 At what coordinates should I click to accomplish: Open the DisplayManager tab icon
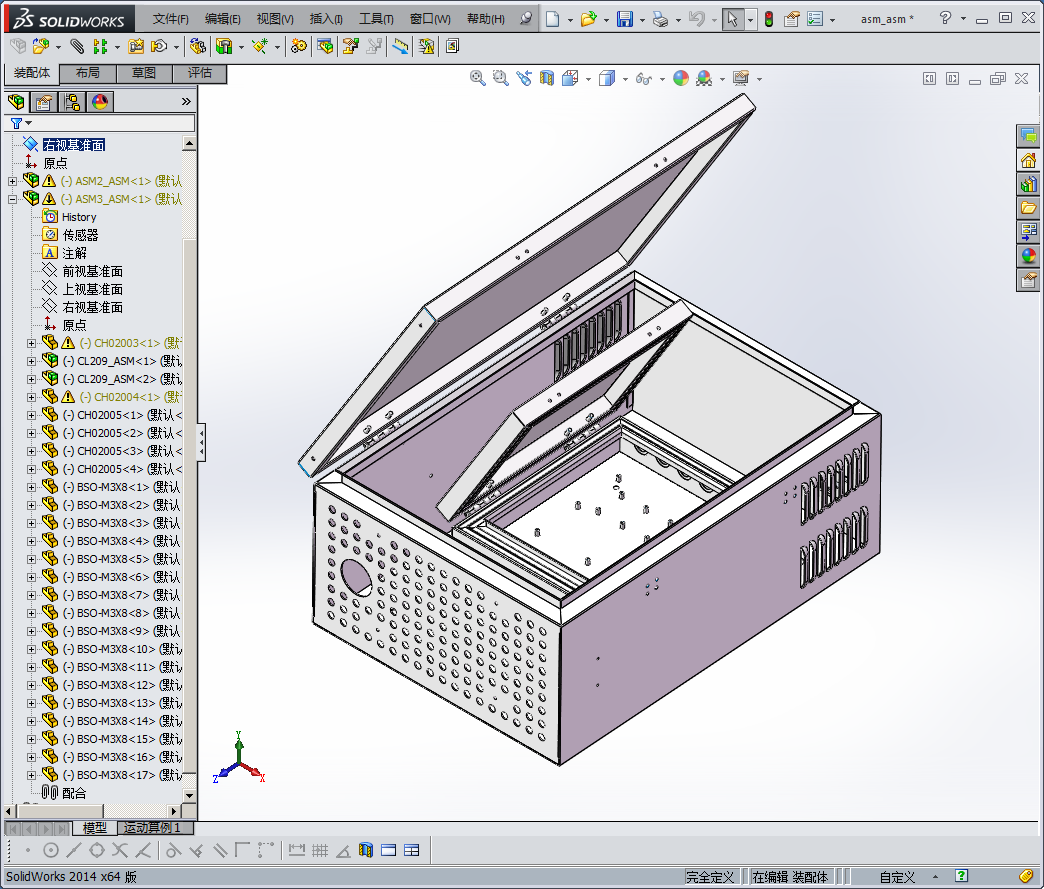[100, 102]
